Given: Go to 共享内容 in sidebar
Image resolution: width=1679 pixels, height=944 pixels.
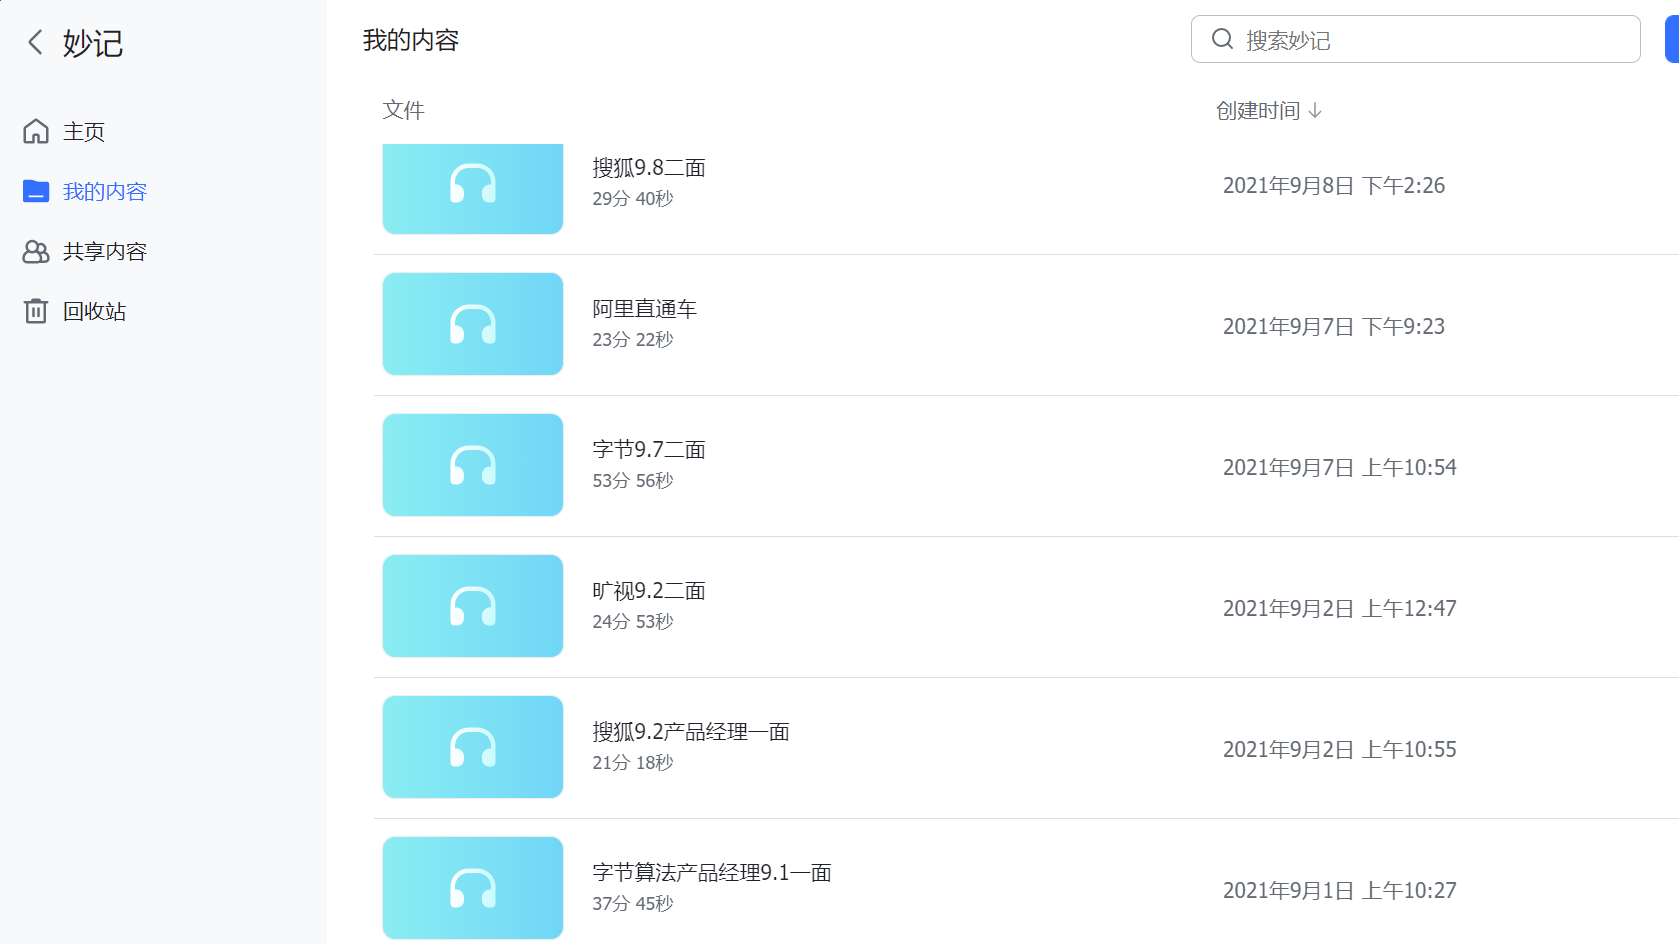Looking at the screenshot, I should [104, 251].
